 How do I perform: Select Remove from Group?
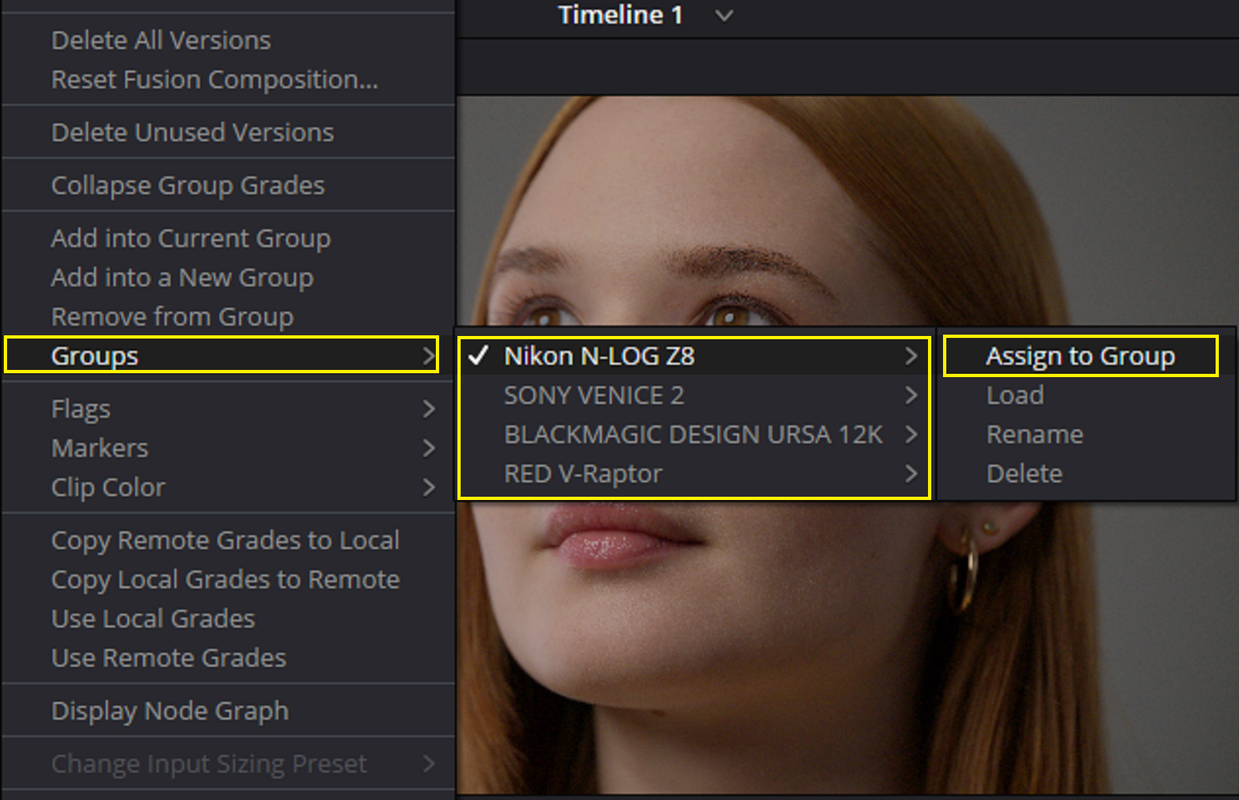click(x=172, y=317)
